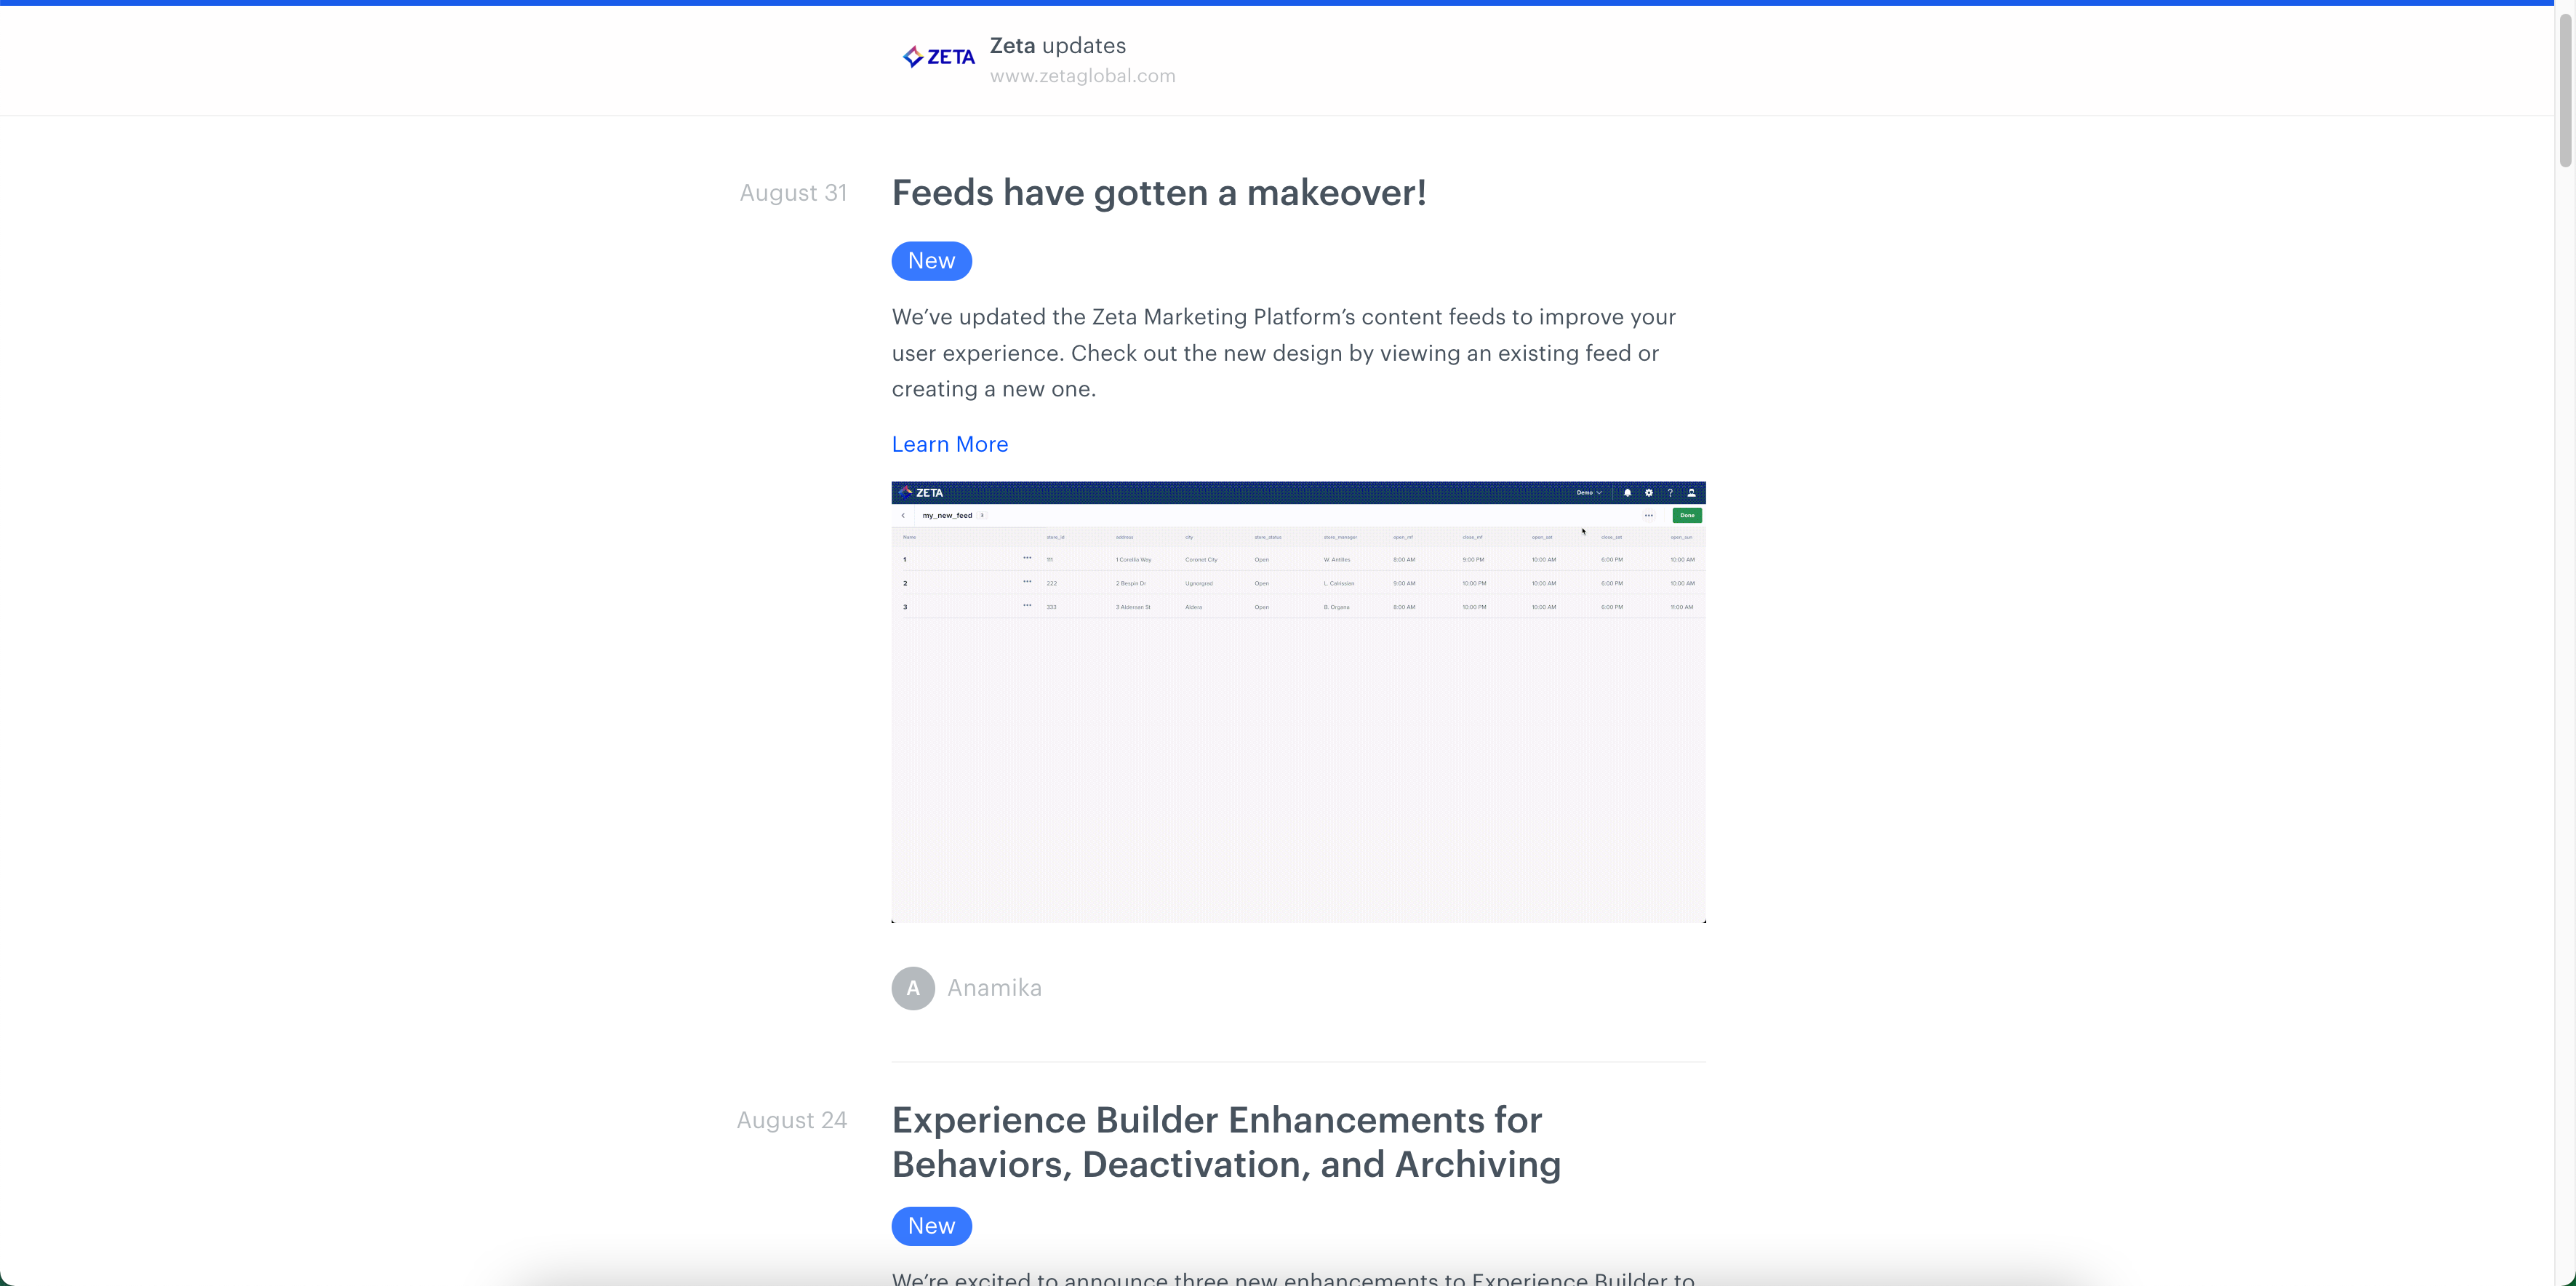
Task: Click the back chevron beside my_new_feed
Action: [x=903, y=516]
